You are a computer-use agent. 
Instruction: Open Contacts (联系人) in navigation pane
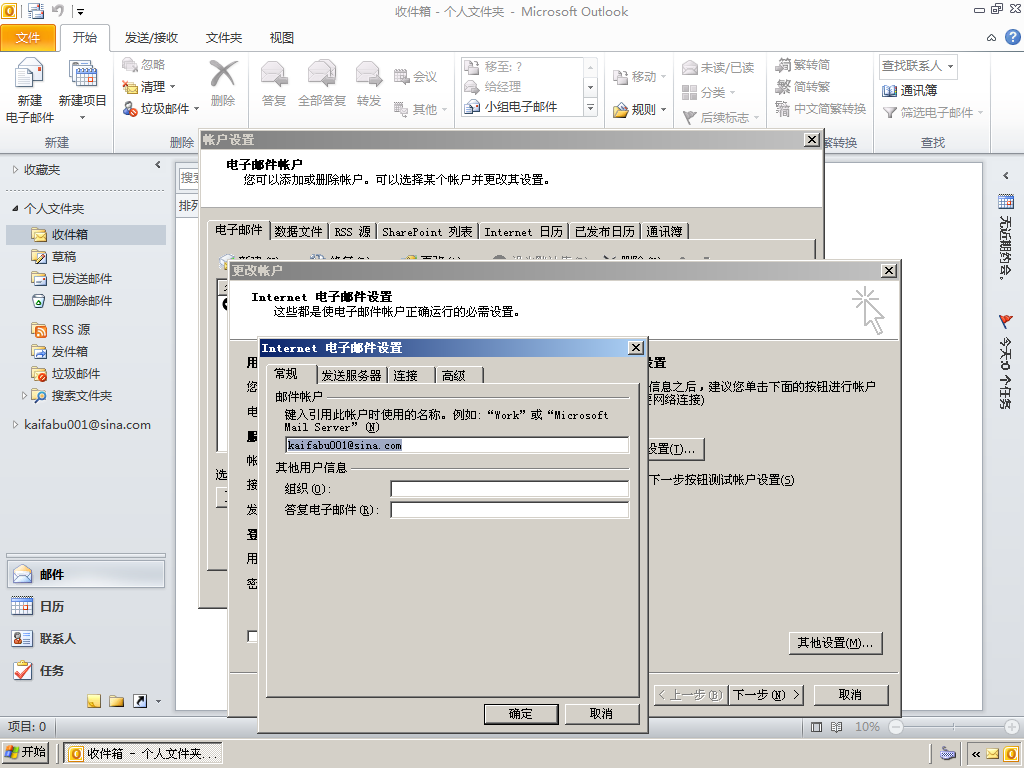pyautogui.click(x=86, y=639)
